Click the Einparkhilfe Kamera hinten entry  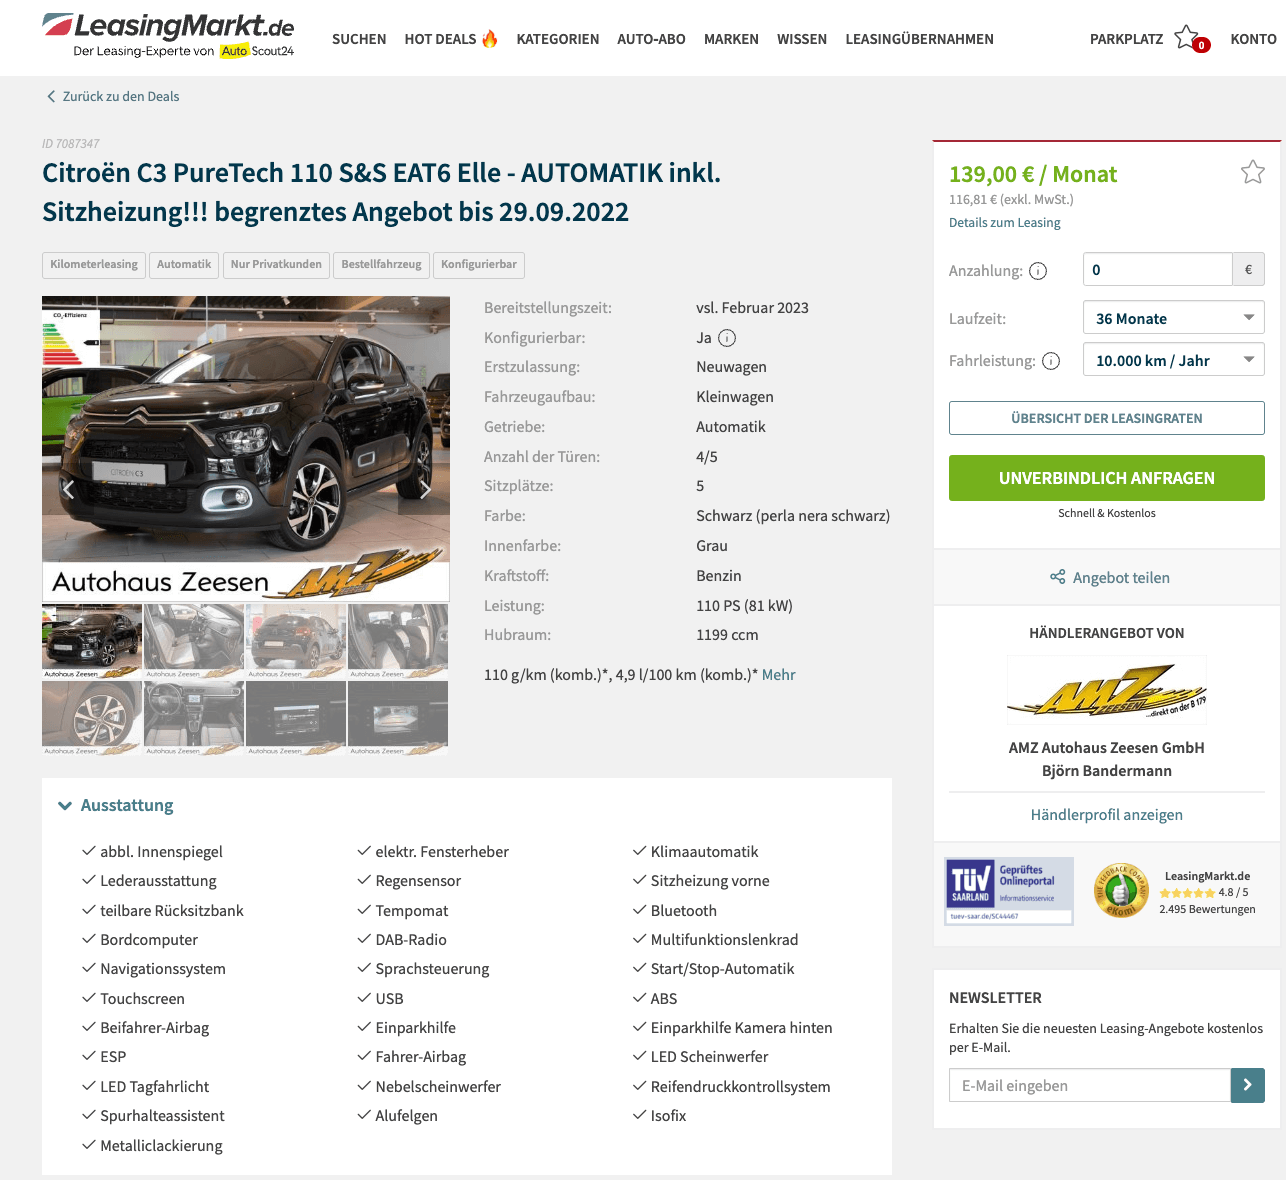coord(741,1028)
